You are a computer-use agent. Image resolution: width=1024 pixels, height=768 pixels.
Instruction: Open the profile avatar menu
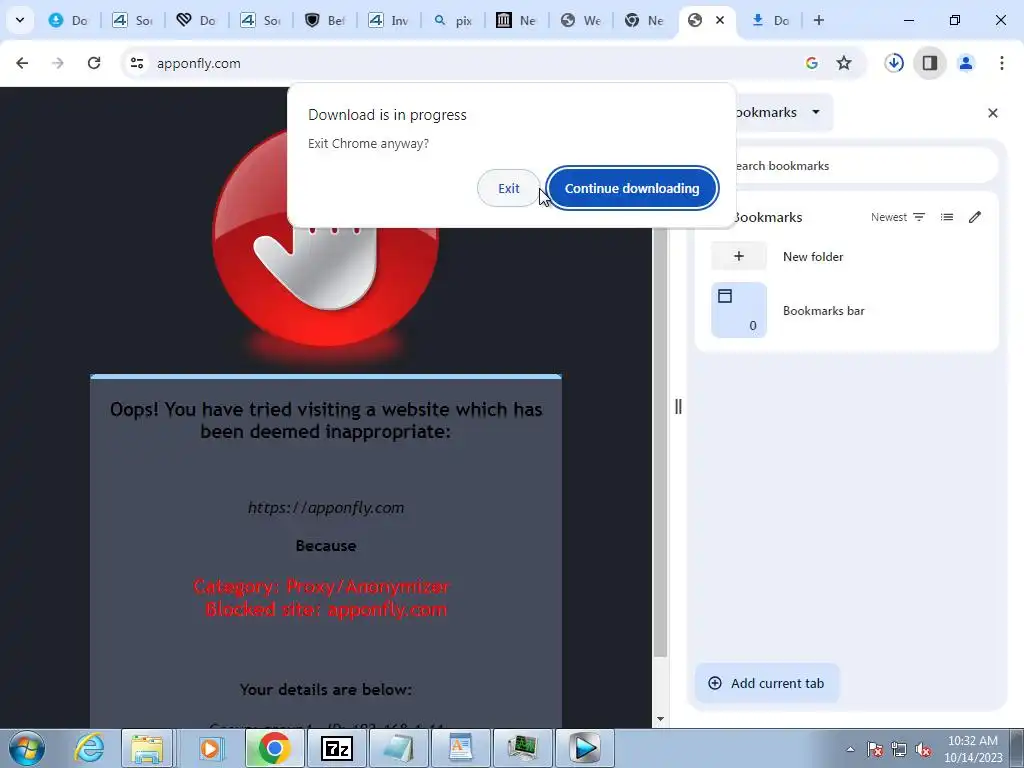966,63
